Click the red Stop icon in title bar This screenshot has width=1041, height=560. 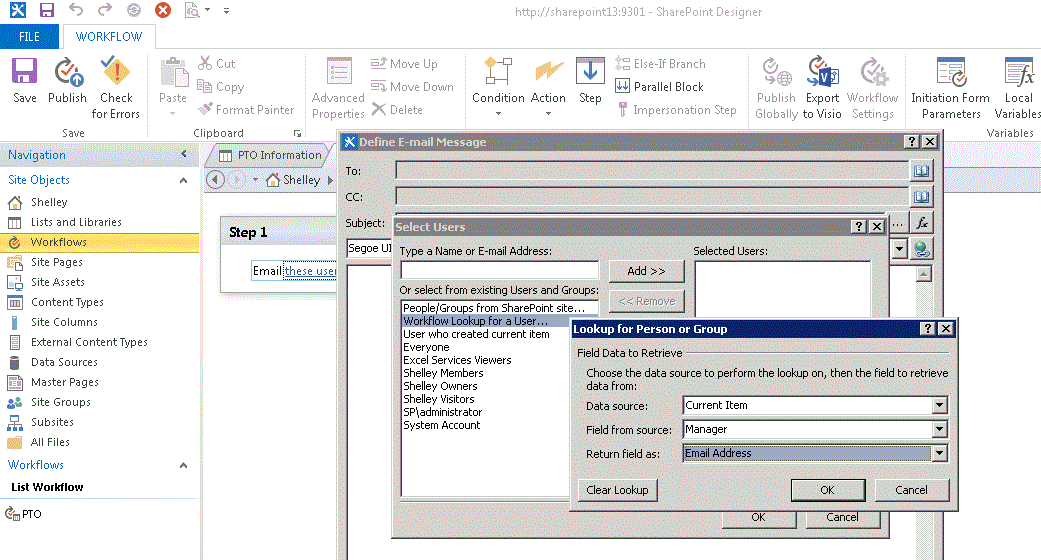click(163, 10)
